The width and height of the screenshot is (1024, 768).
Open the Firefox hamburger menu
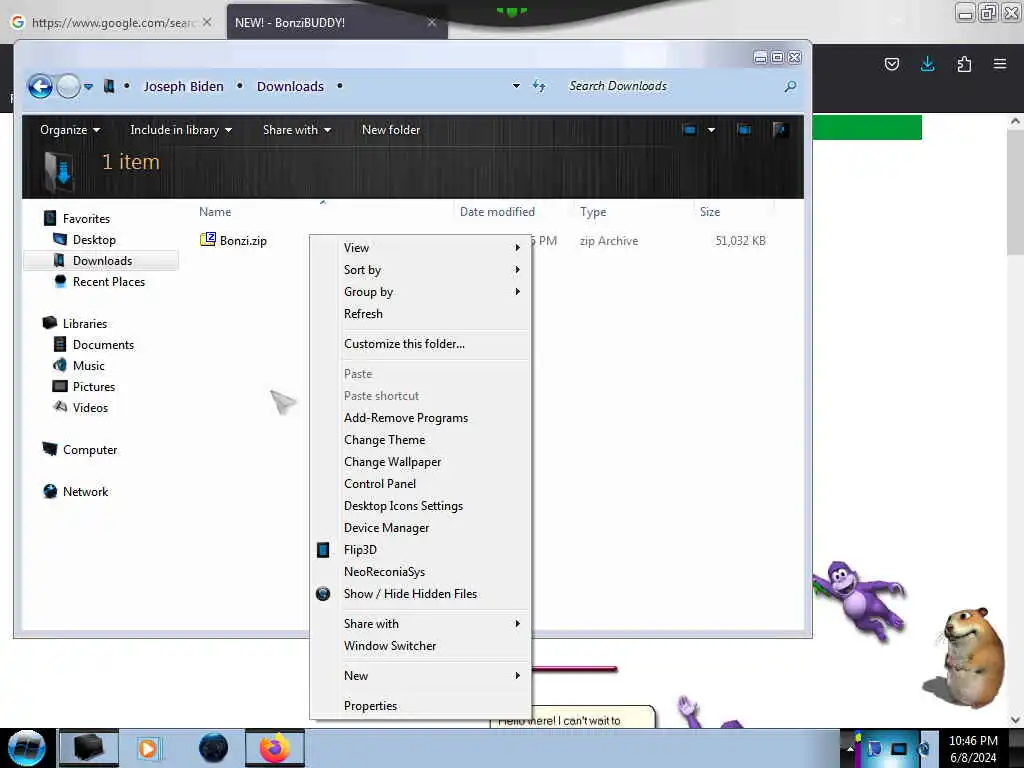[x=1000, y=63]
